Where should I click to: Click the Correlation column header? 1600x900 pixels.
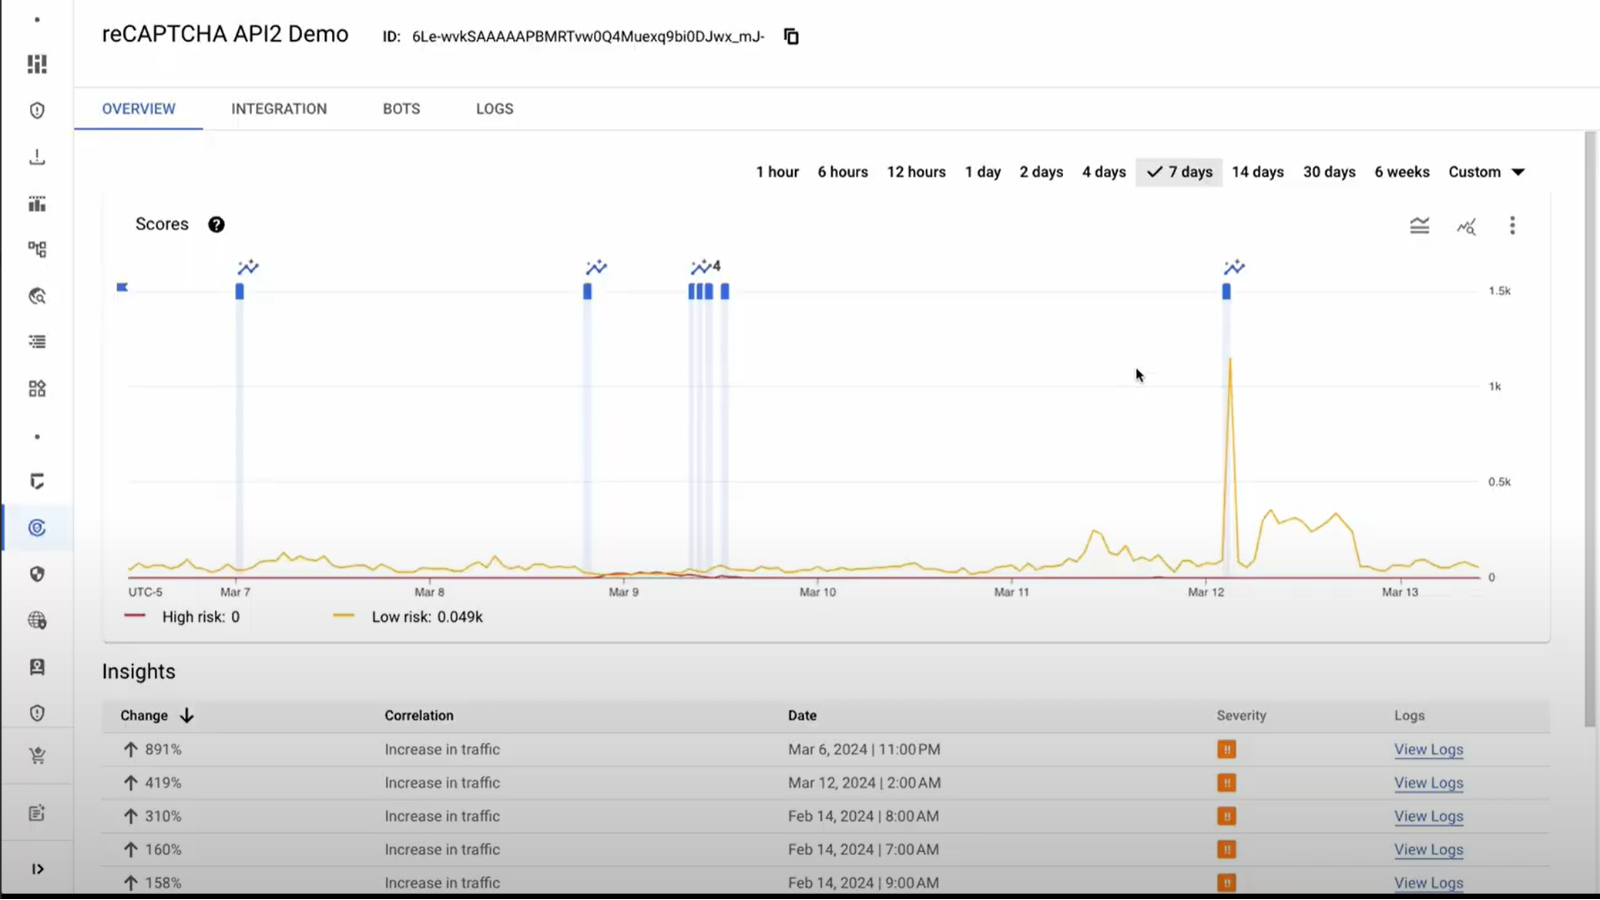pos(419,716)
